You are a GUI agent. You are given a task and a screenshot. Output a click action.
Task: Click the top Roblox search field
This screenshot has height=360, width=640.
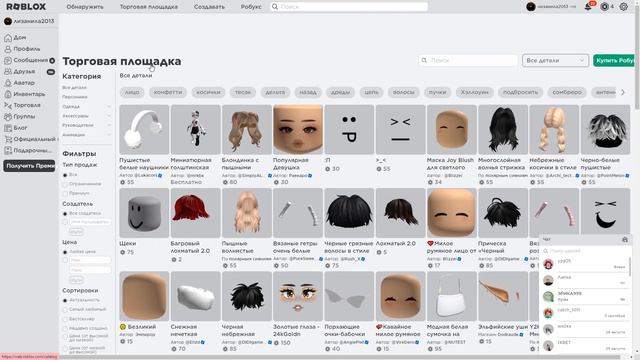click(x=349, y=7)
